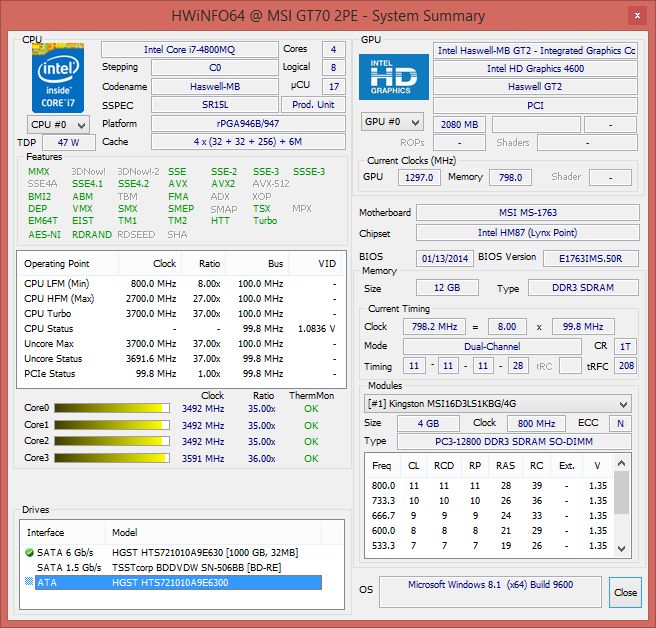This screenshot has width=656, height=628.
Task: Click the Intel HD Graphics logo
Action: (394, 77)
